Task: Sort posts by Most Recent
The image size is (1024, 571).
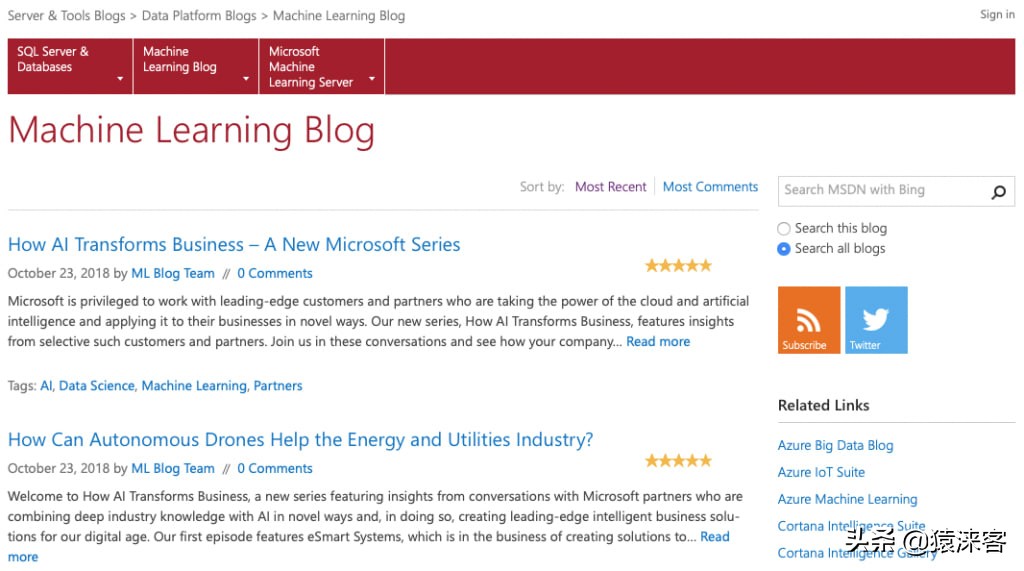Action: [x=610, y=187]
